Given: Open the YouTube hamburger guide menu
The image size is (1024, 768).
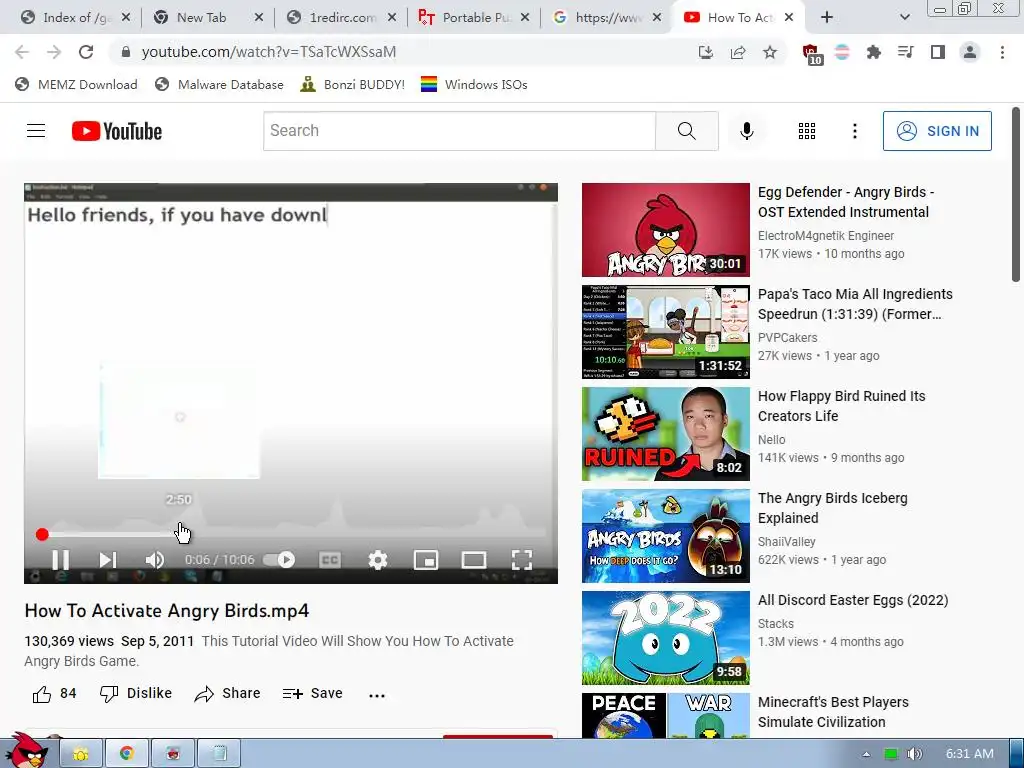Looking at the screenshot, I should click(x=36, y=131).
